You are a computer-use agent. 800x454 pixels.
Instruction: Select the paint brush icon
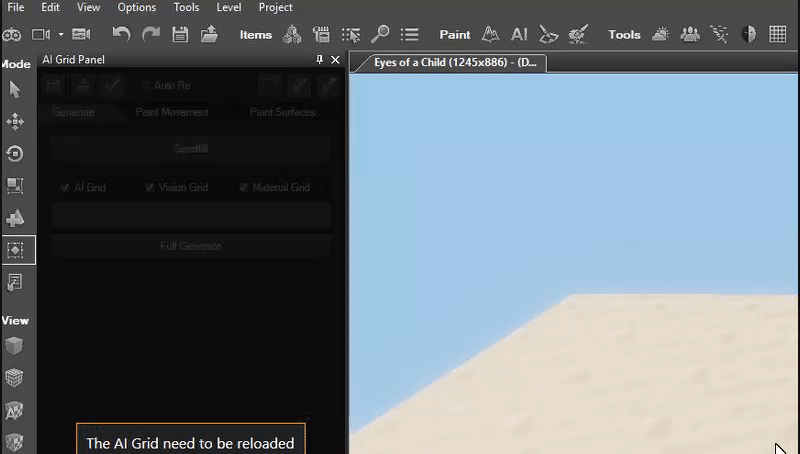click(548, 35)
